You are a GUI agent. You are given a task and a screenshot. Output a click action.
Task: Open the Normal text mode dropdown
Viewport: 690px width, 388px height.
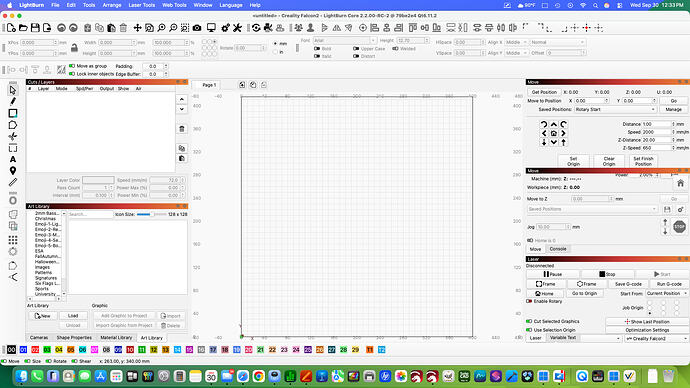[x=558, y=42]
